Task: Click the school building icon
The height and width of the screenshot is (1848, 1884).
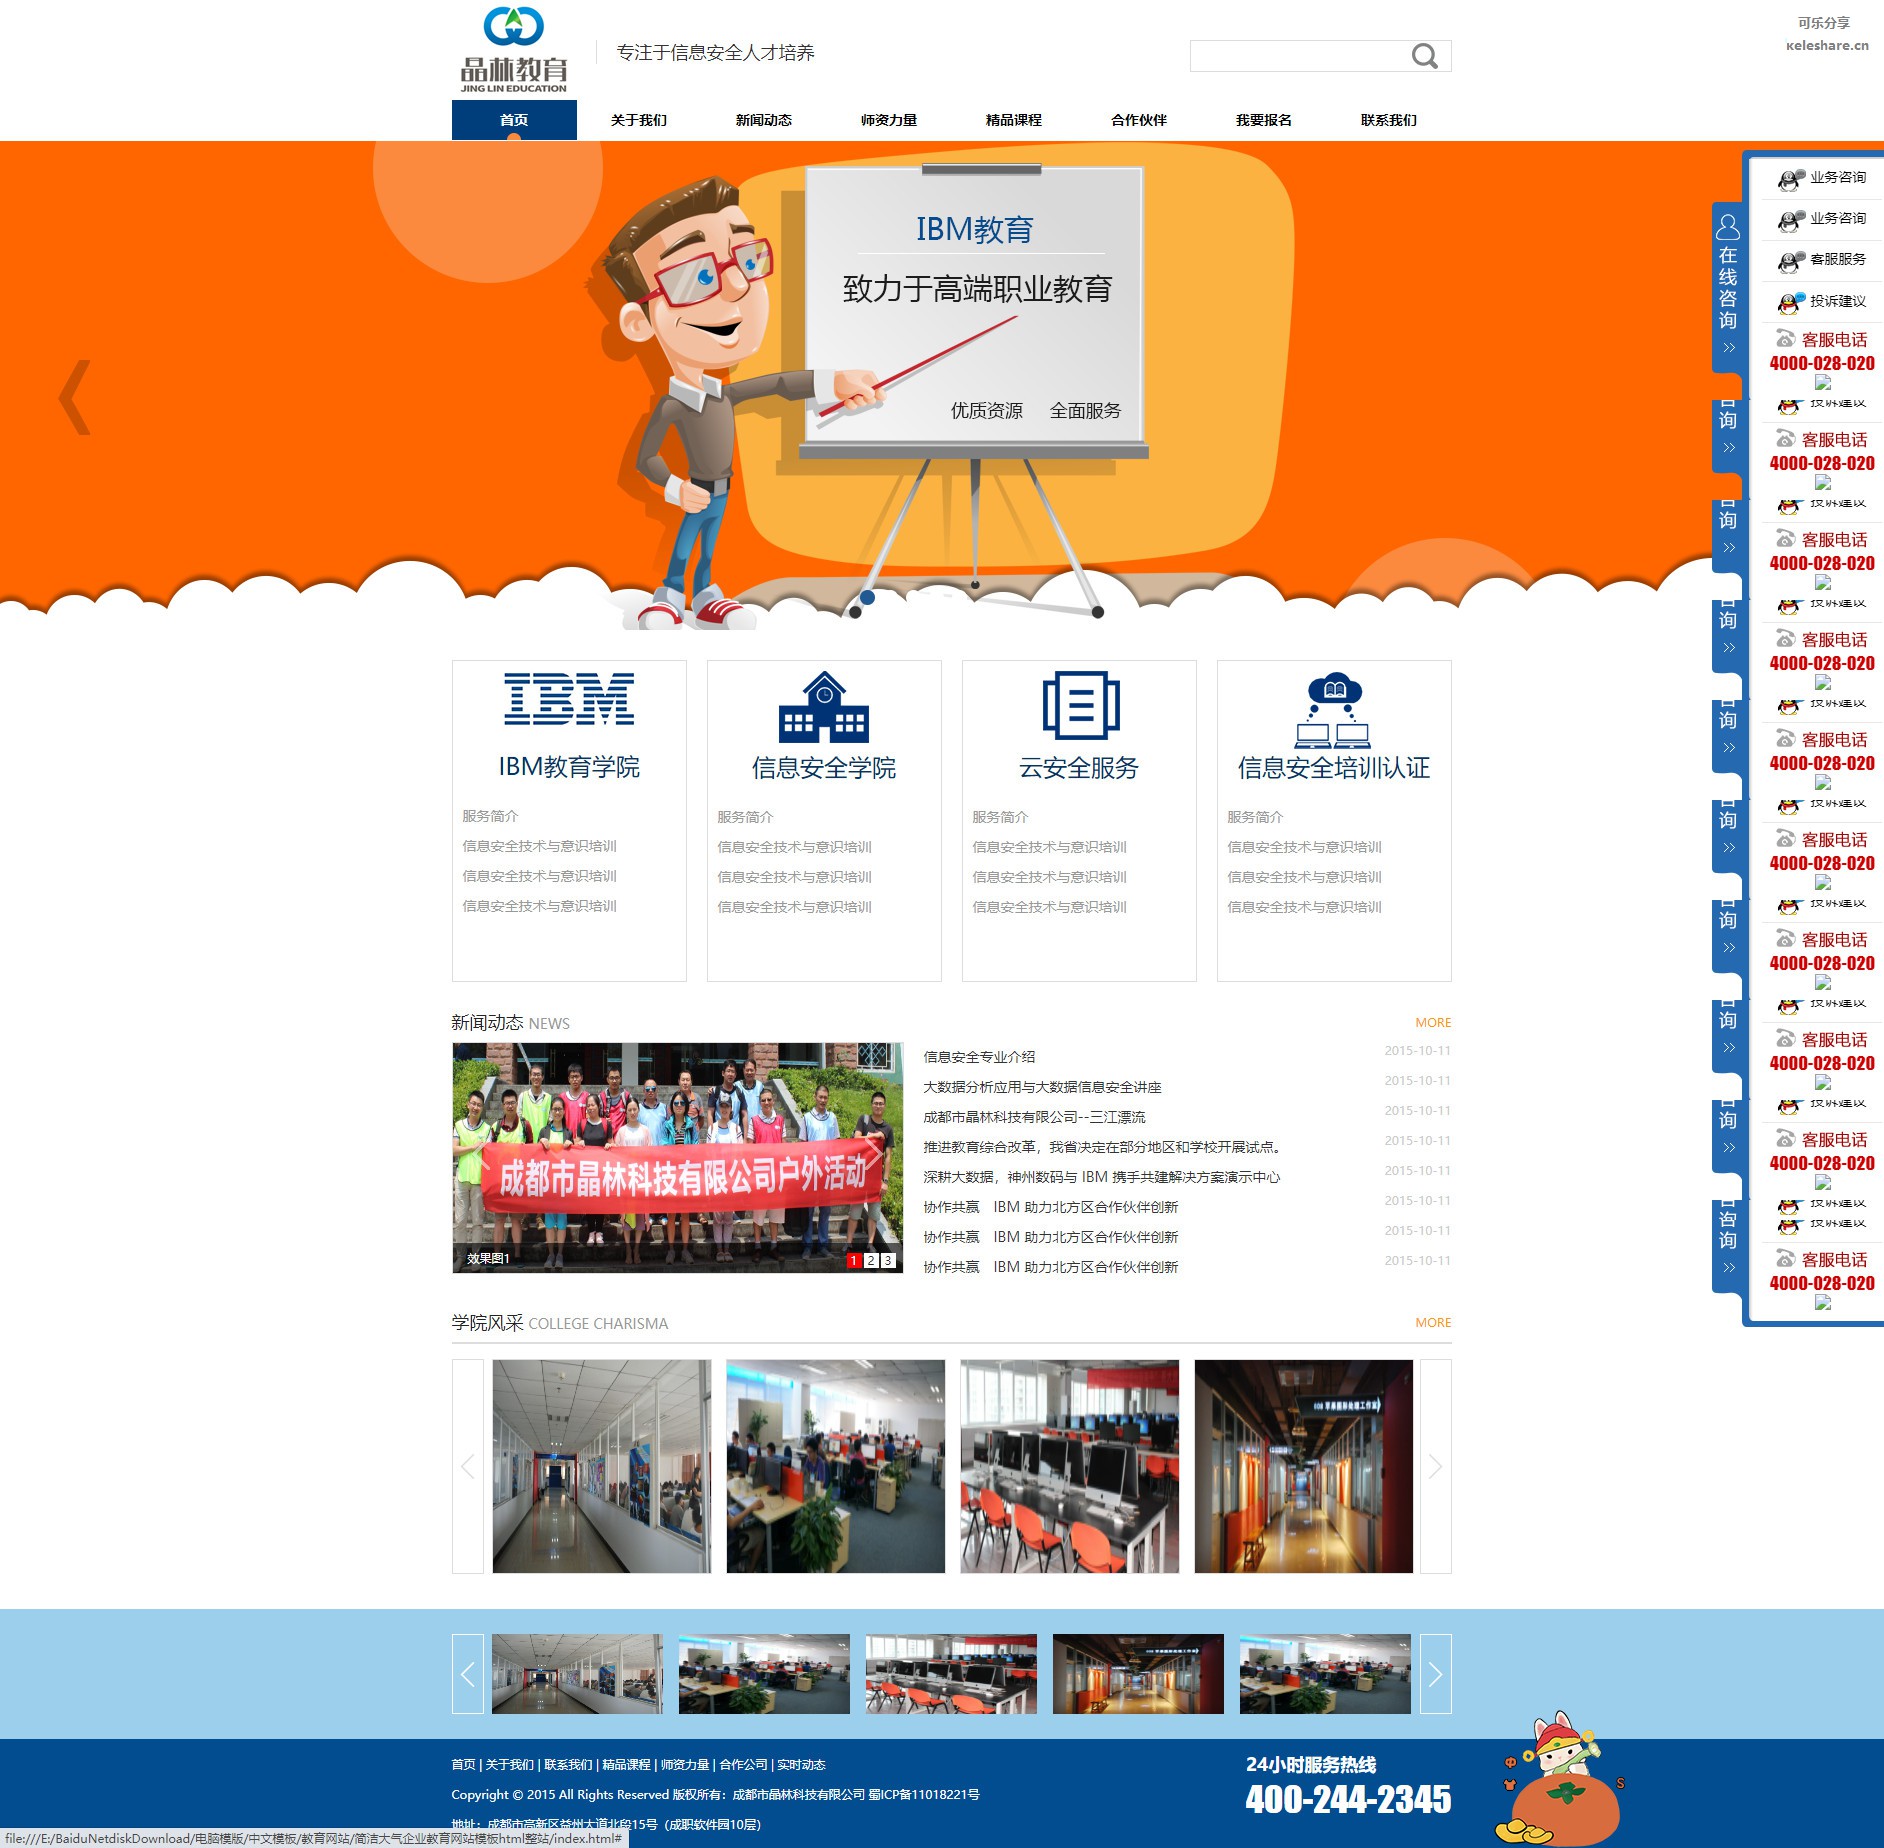Action: point(824,707)
